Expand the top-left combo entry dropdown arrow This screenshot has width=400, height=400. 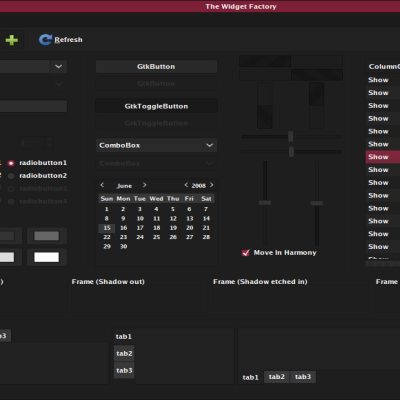tap(58, 67)
